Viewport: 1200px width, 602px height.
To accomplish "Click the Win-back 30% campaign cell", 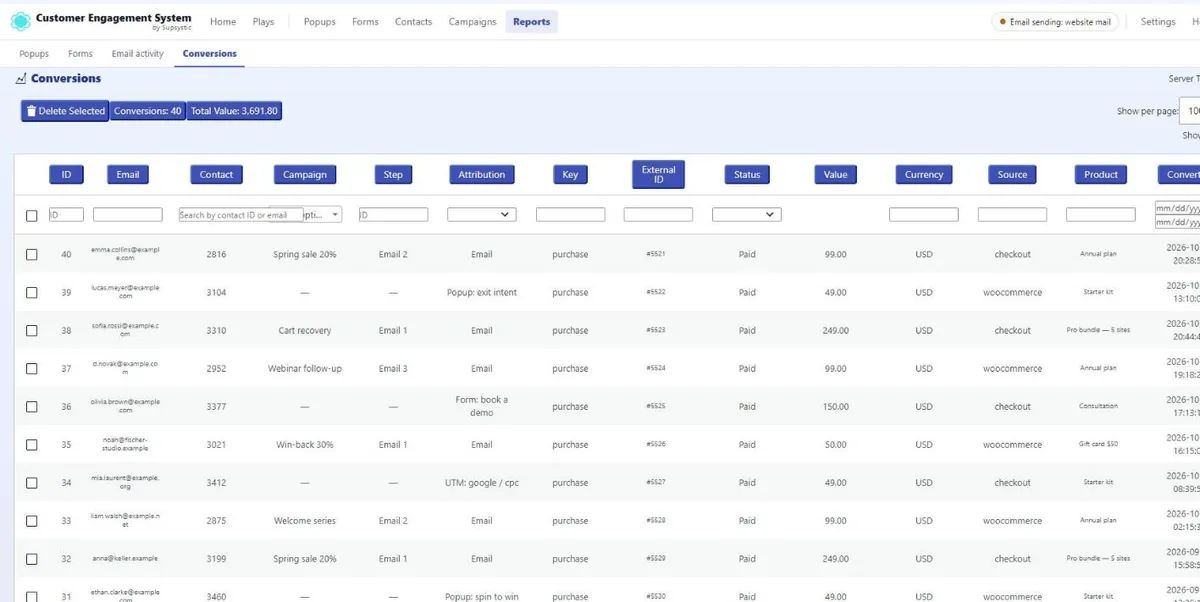I will click(x=304, y=444).
